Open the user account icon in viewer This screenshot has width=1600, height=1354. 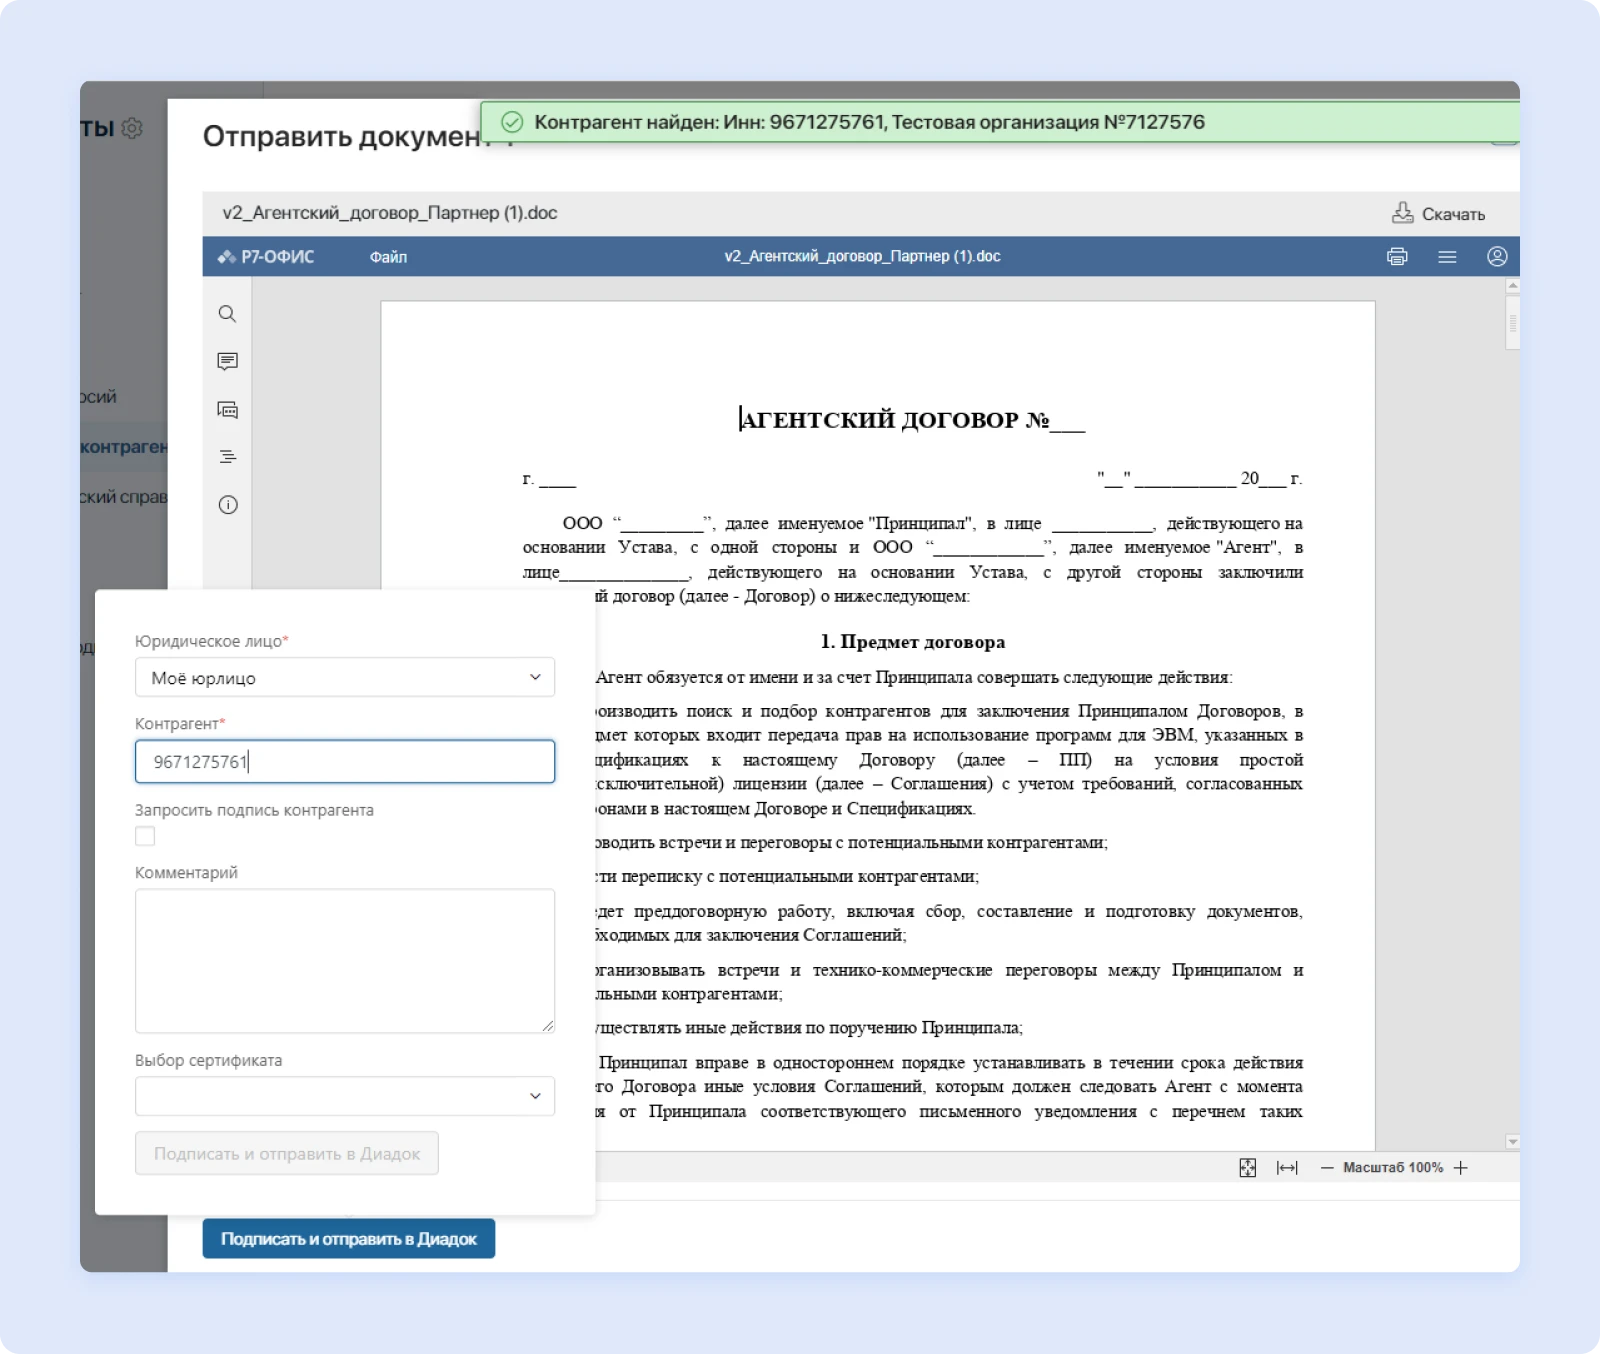tap(1496, 256)
